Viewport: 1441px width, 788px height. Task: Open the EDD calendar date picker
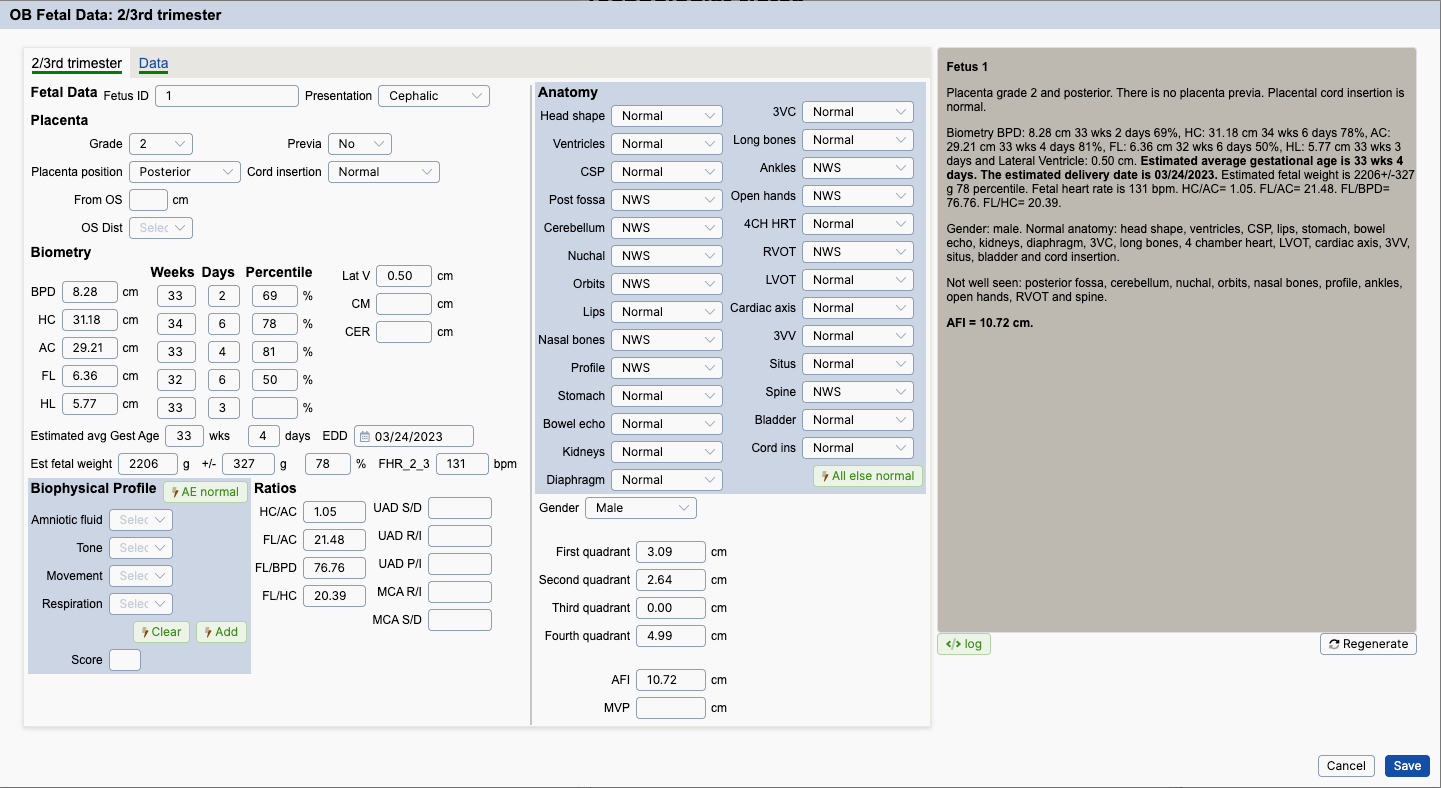pyautogui.click(x=365, y=436)
